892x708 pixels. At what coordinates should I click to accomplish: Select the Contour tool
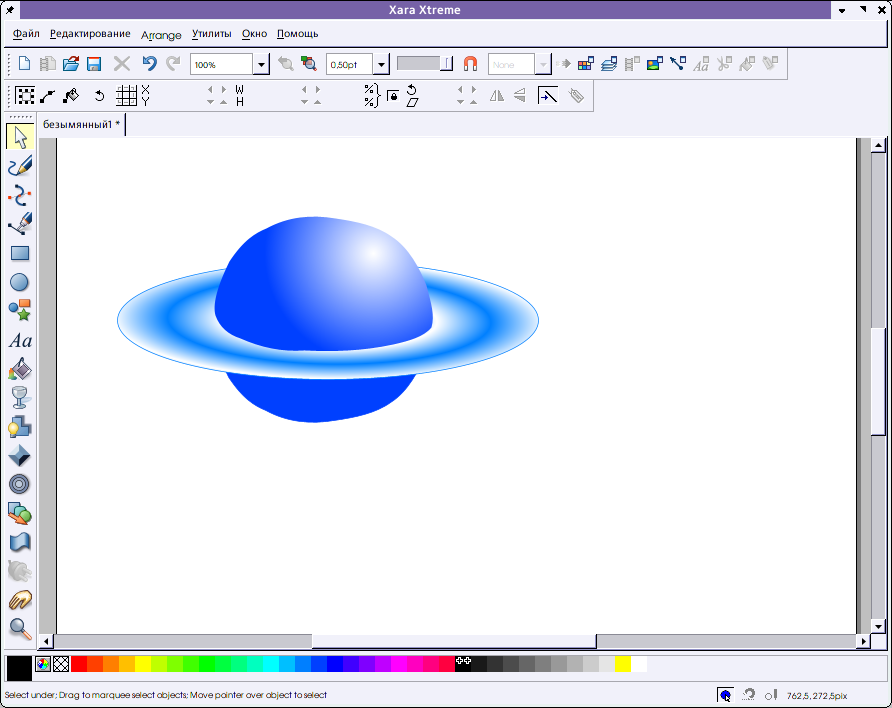[x=20, y=485]
